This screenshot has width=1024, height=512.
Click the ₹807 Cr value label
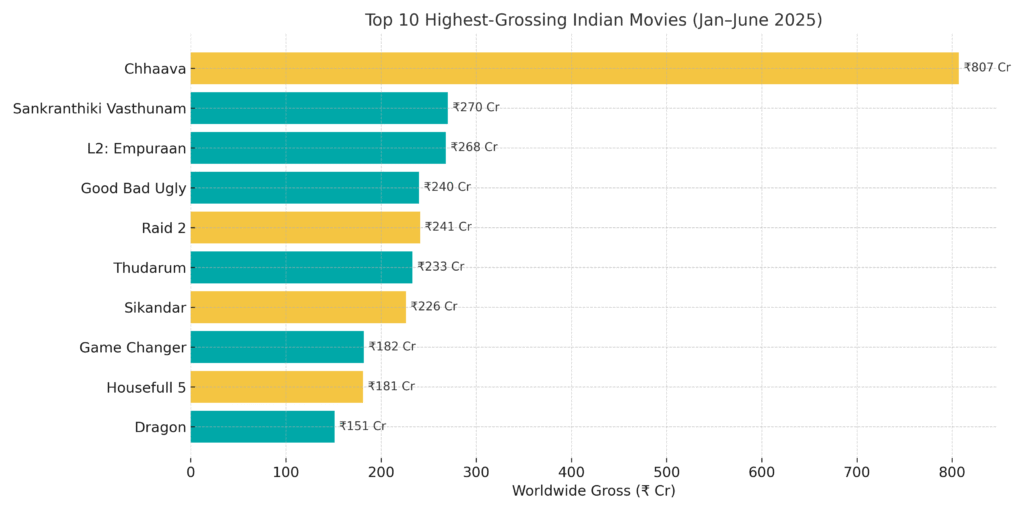pyautogui.click(x=987, y=67)
